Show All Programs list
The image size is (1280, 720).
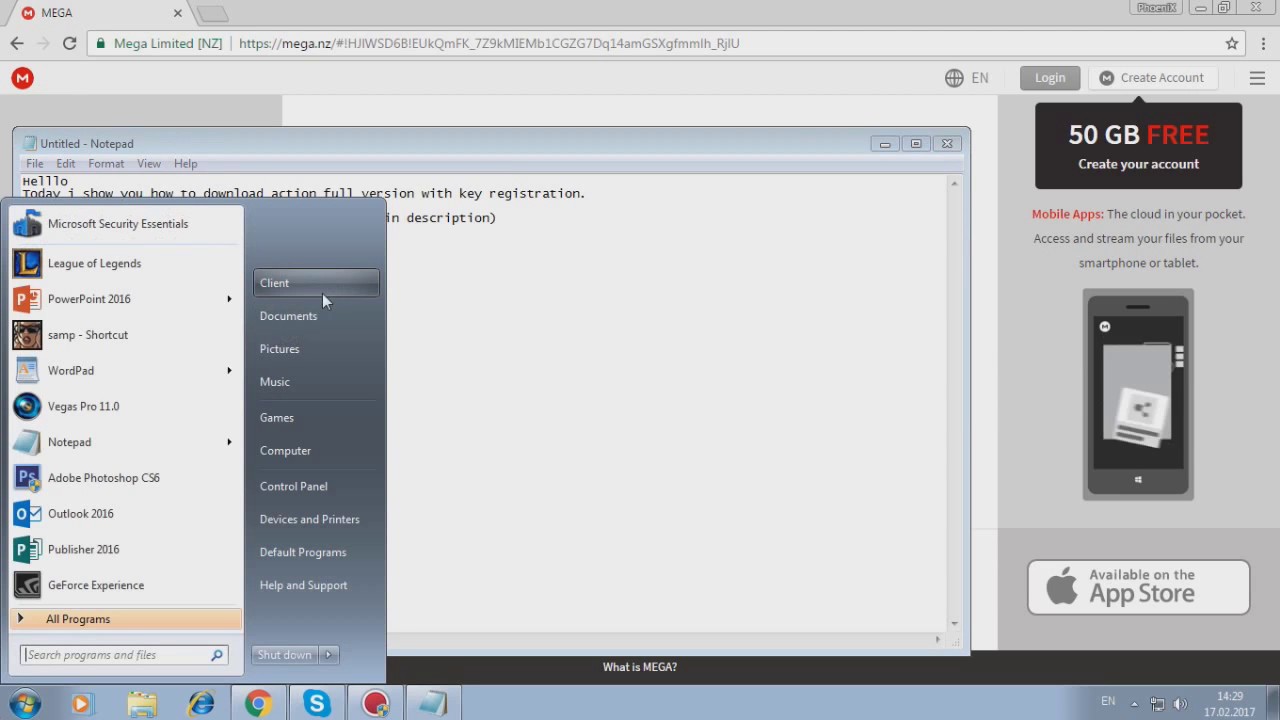pyautogui.click(x=126, y=619)
